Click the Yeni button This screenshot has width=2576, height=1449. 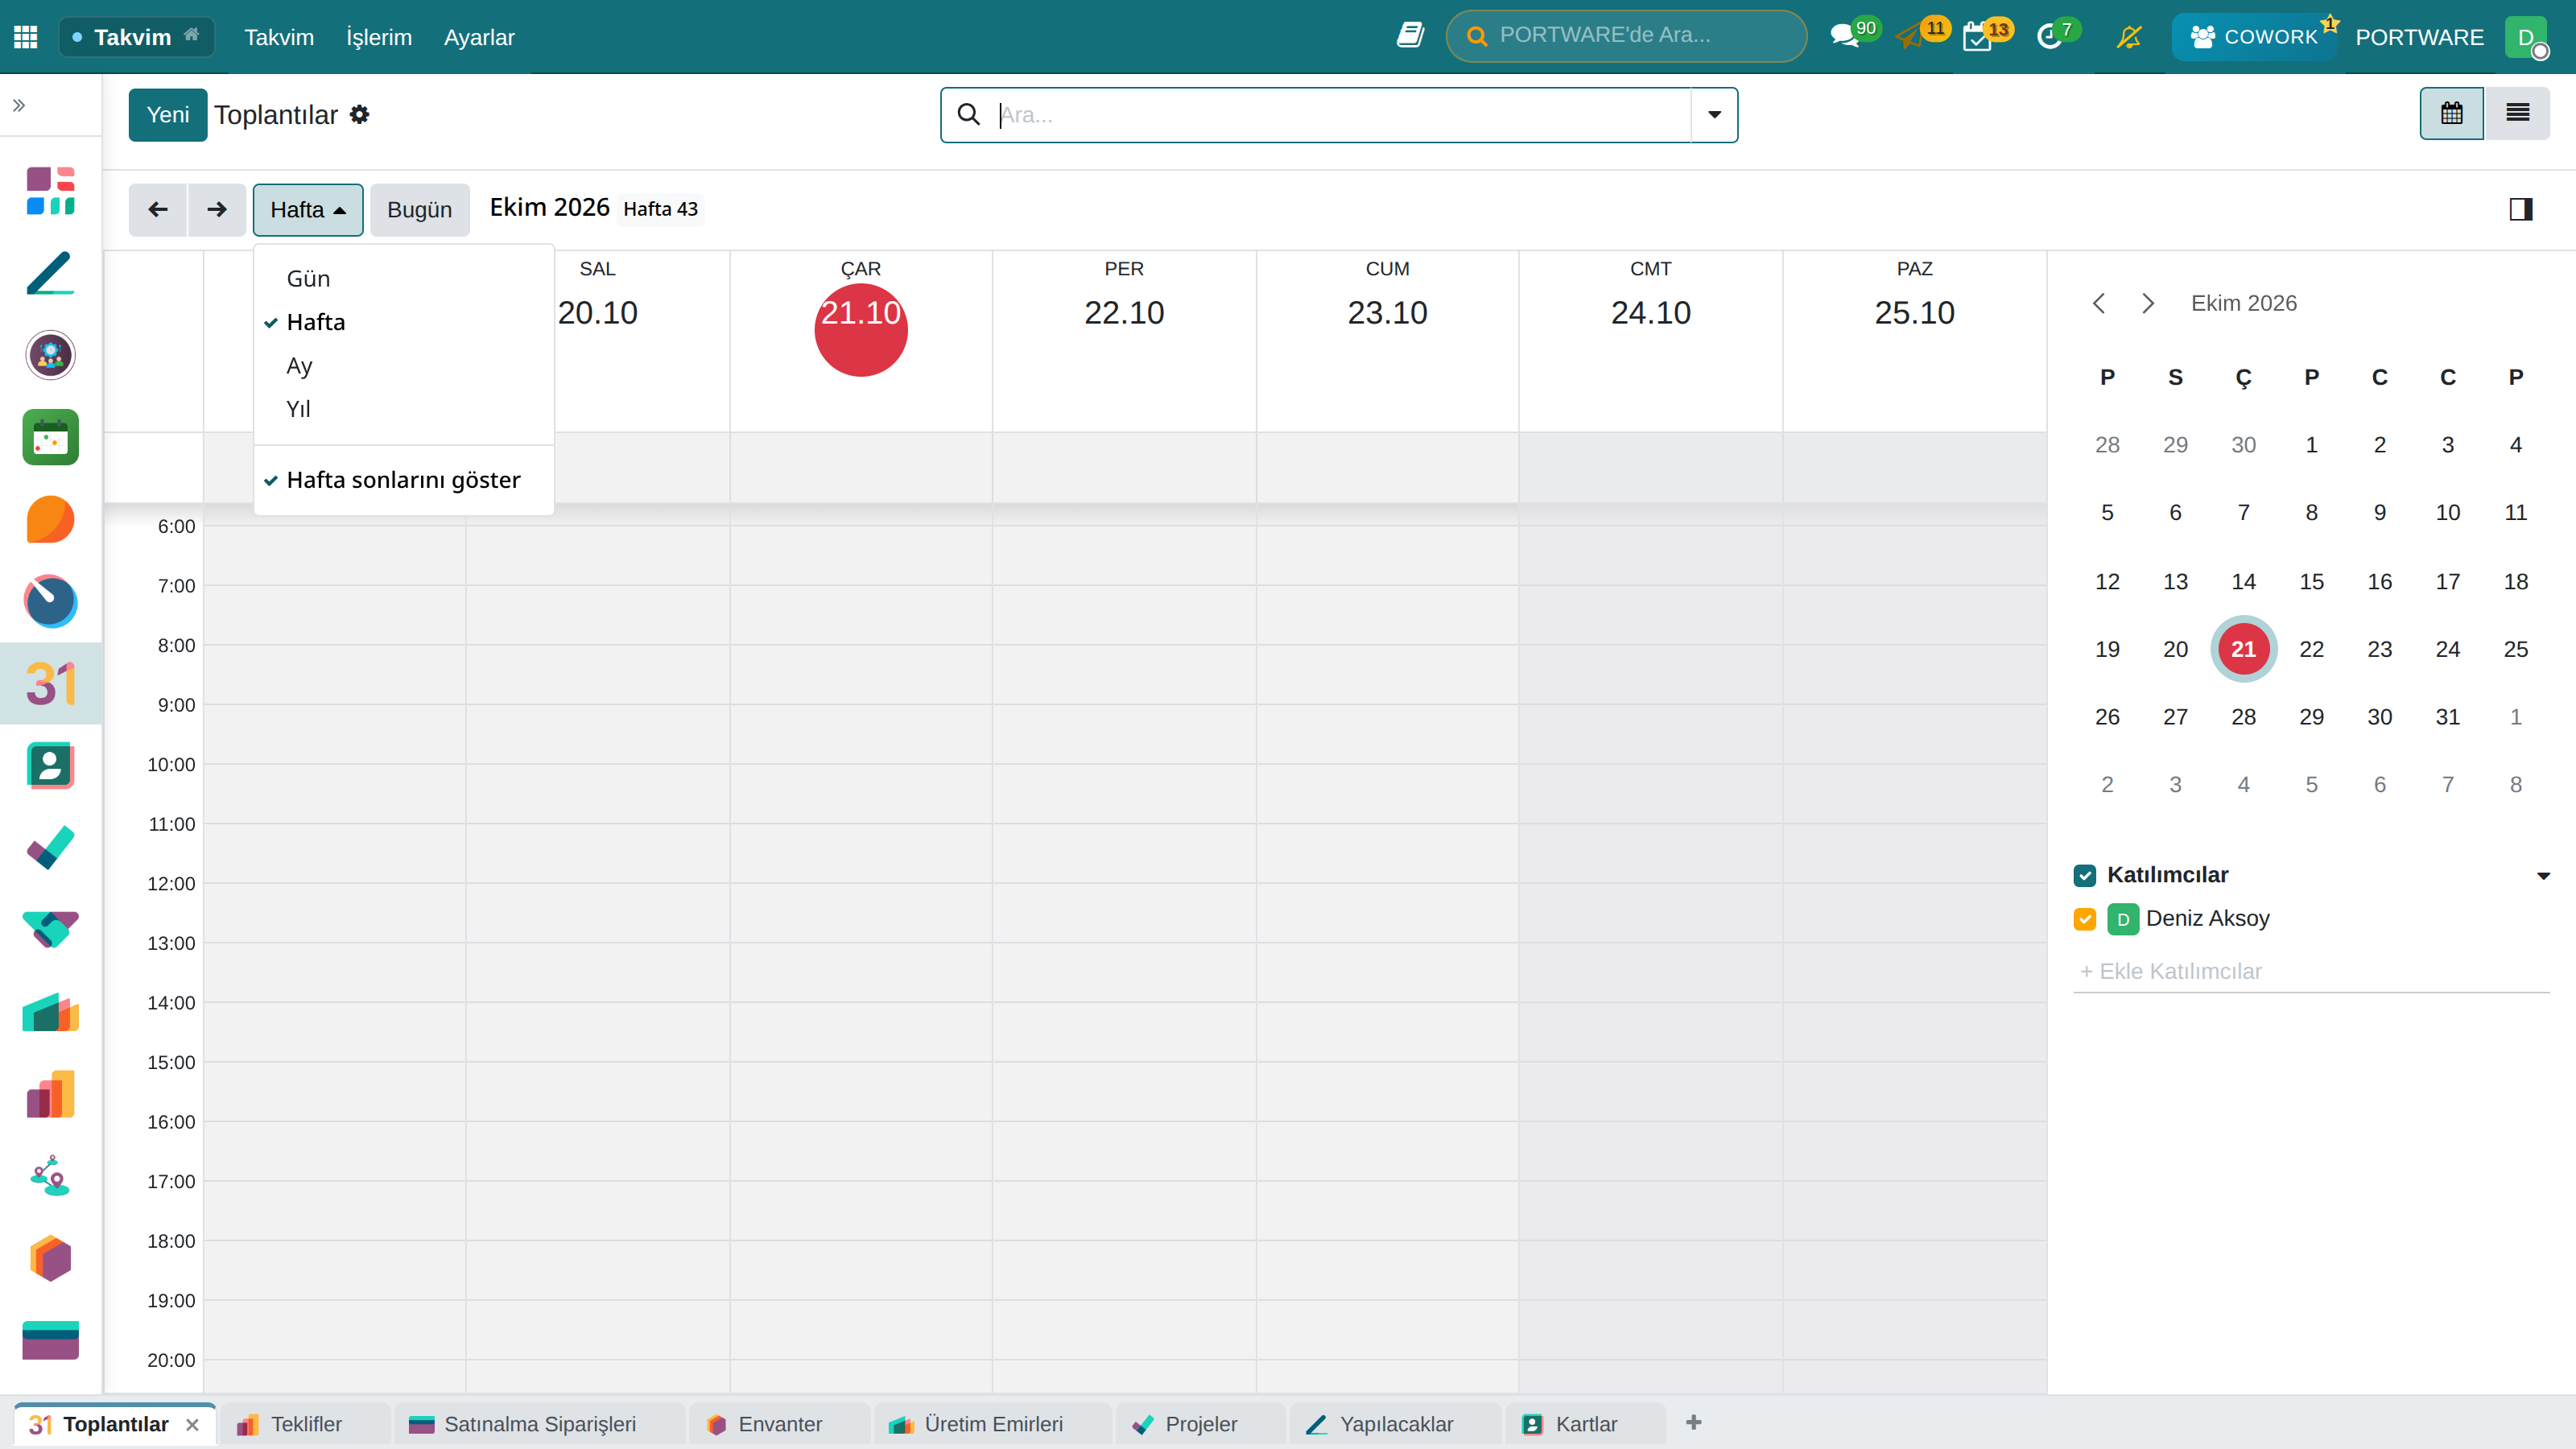click(x=168, y=115)
